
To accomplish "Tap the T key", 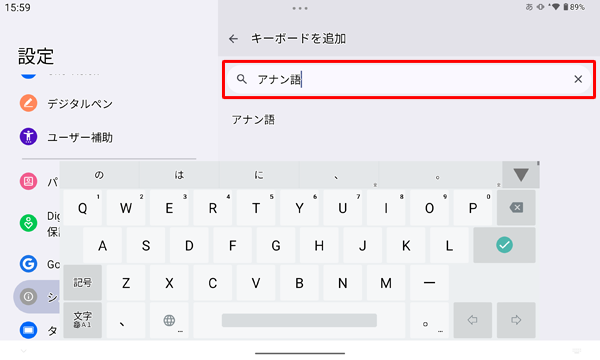I will (x=256, y=208).
